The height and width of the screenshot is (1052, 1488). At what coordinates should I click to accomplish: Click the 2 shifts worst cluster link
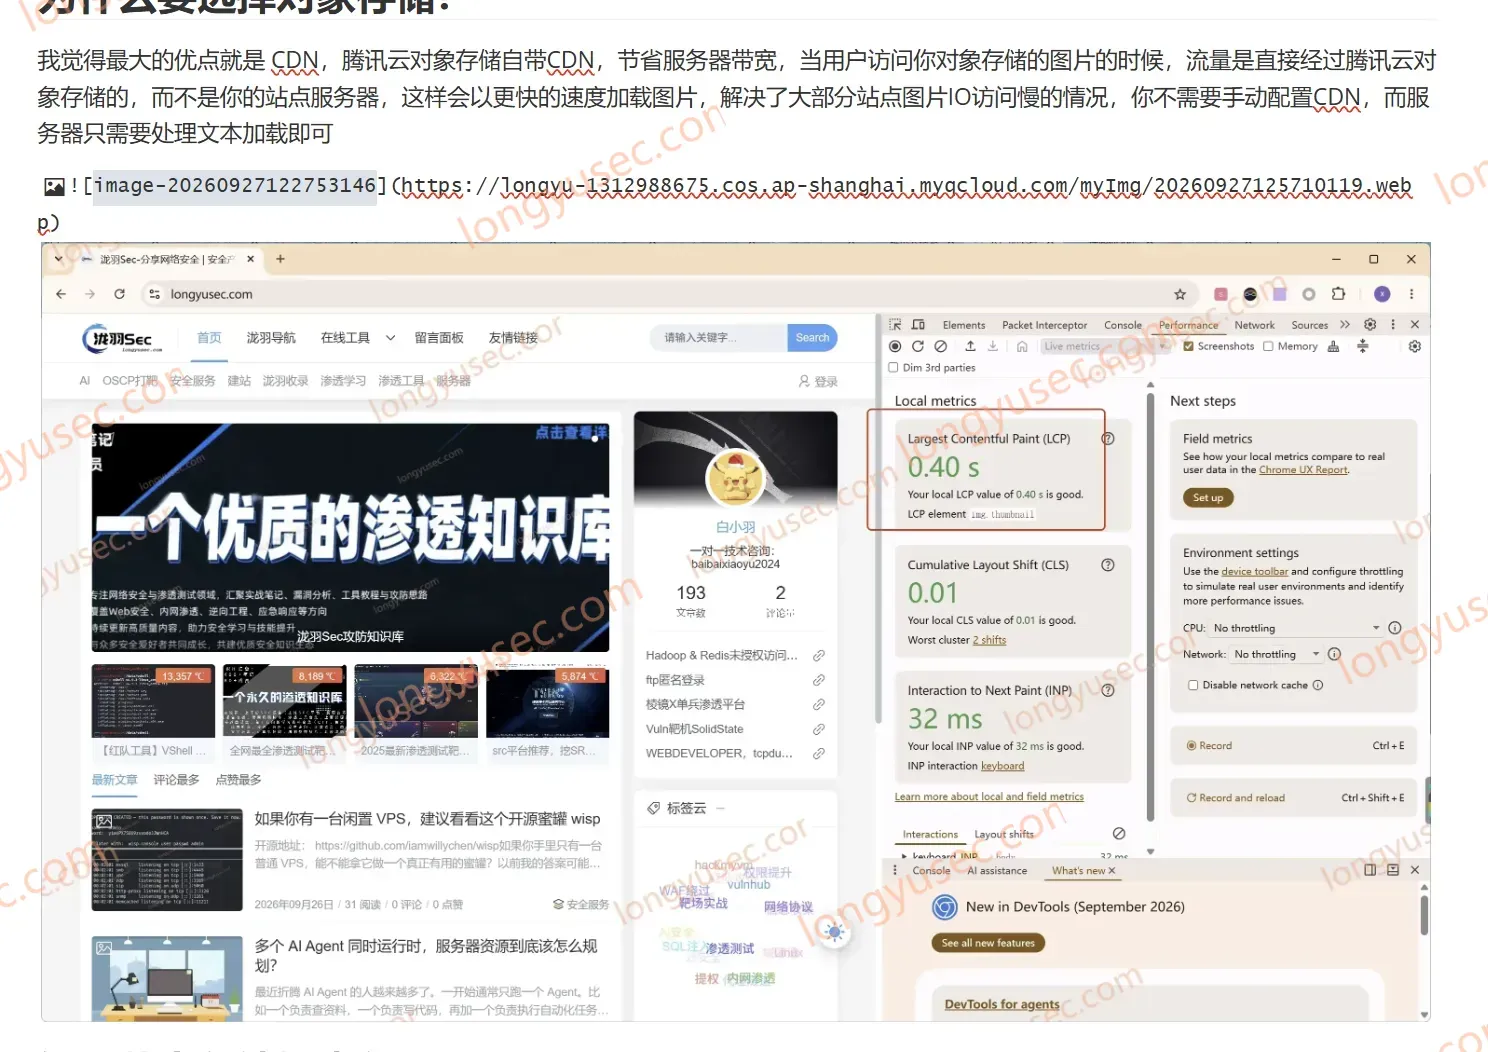989,640
